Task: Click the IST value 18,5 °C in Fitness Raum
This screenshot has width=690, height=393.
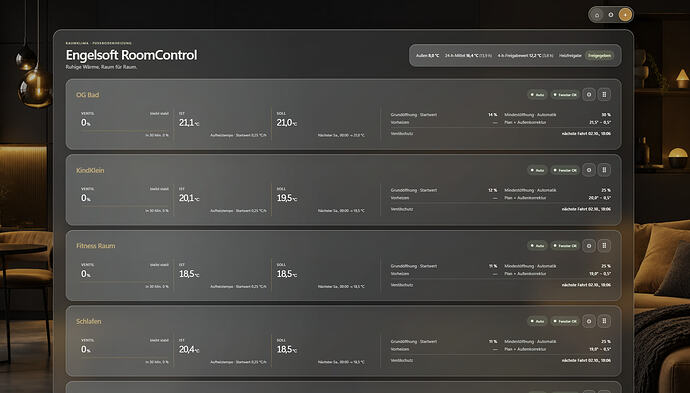Action: 189,274
